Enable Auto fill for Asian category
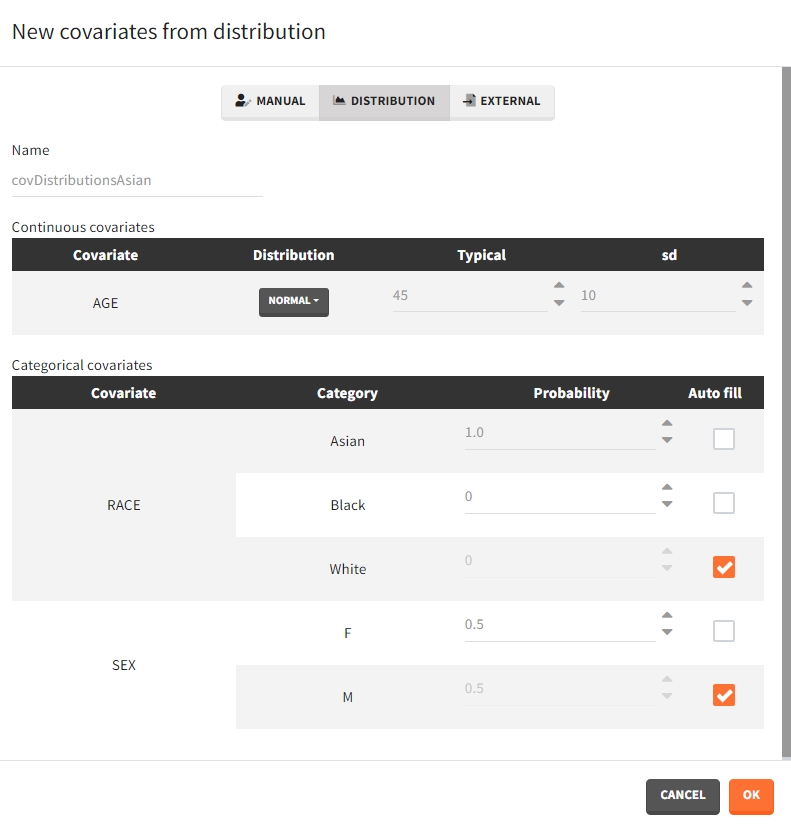 [724, 439]
